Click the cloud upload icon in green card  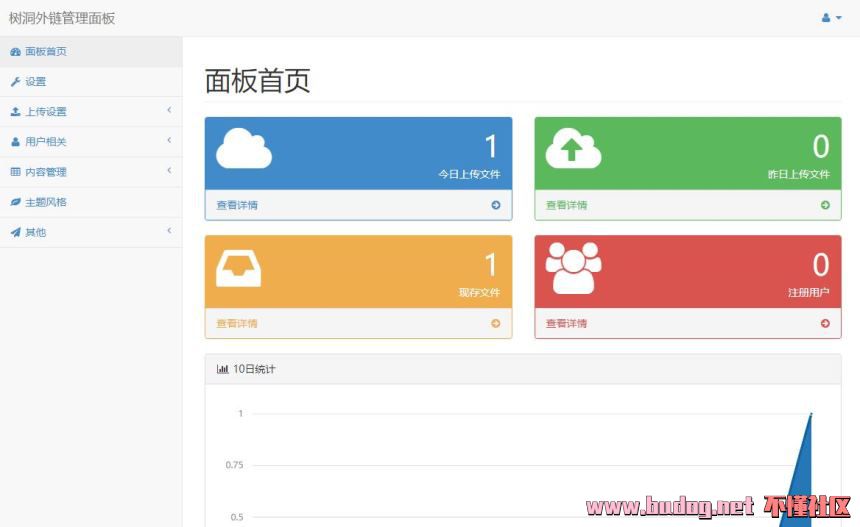[x=573, y=148]
